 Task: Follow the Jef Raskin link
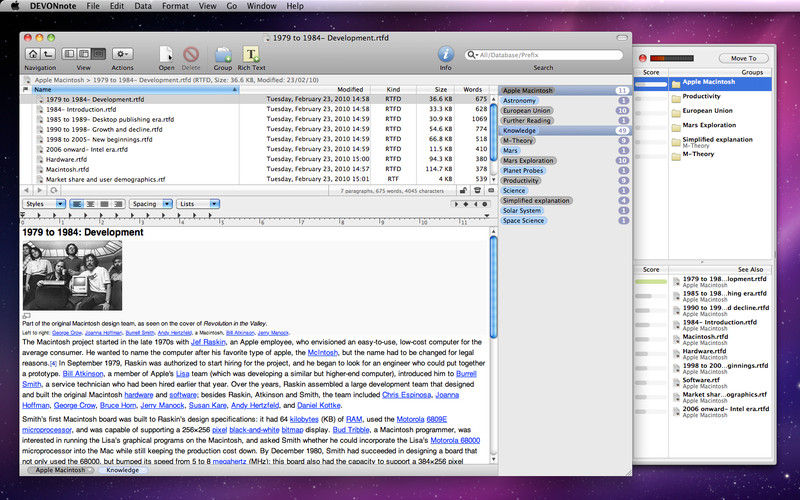[208, 342]
